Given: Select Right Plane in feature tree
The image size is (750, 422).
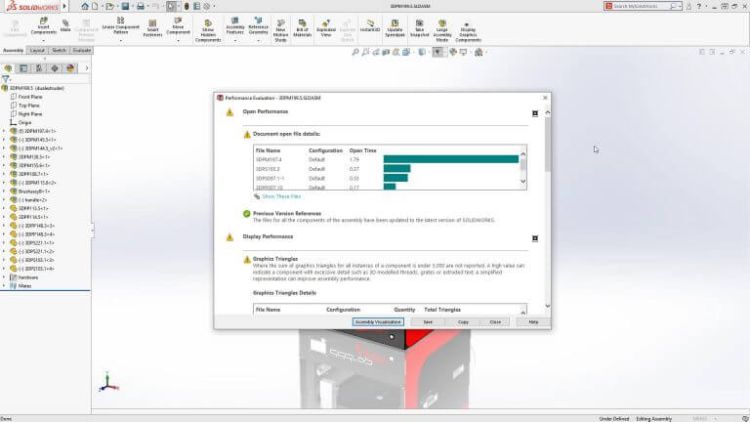Looking at the screenshot, I should (x=30, y=114).
